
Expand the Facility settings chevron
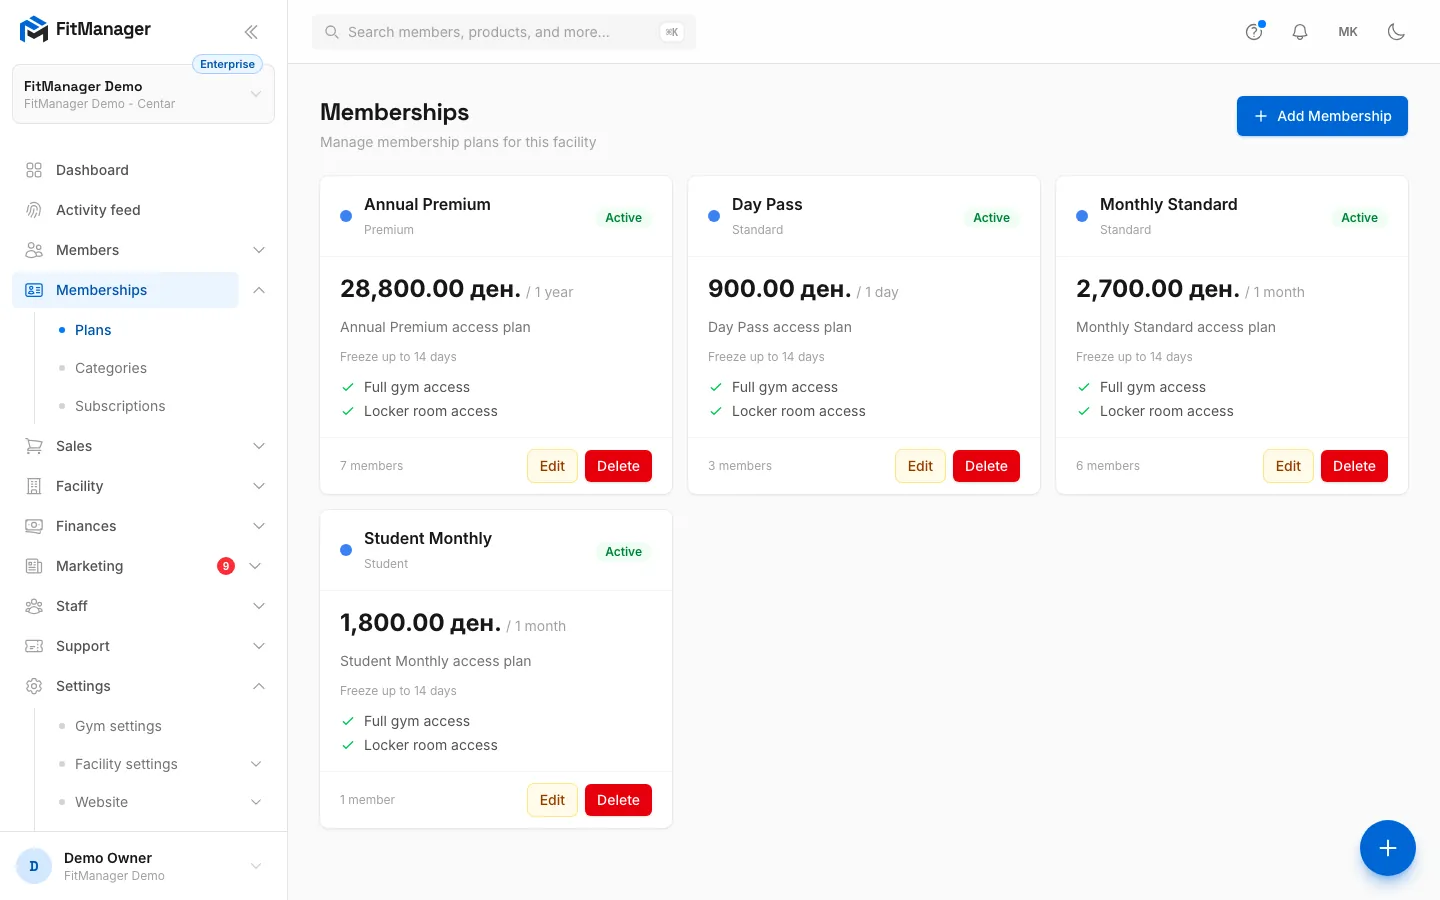pyautogui.click(x=256, y=764)
